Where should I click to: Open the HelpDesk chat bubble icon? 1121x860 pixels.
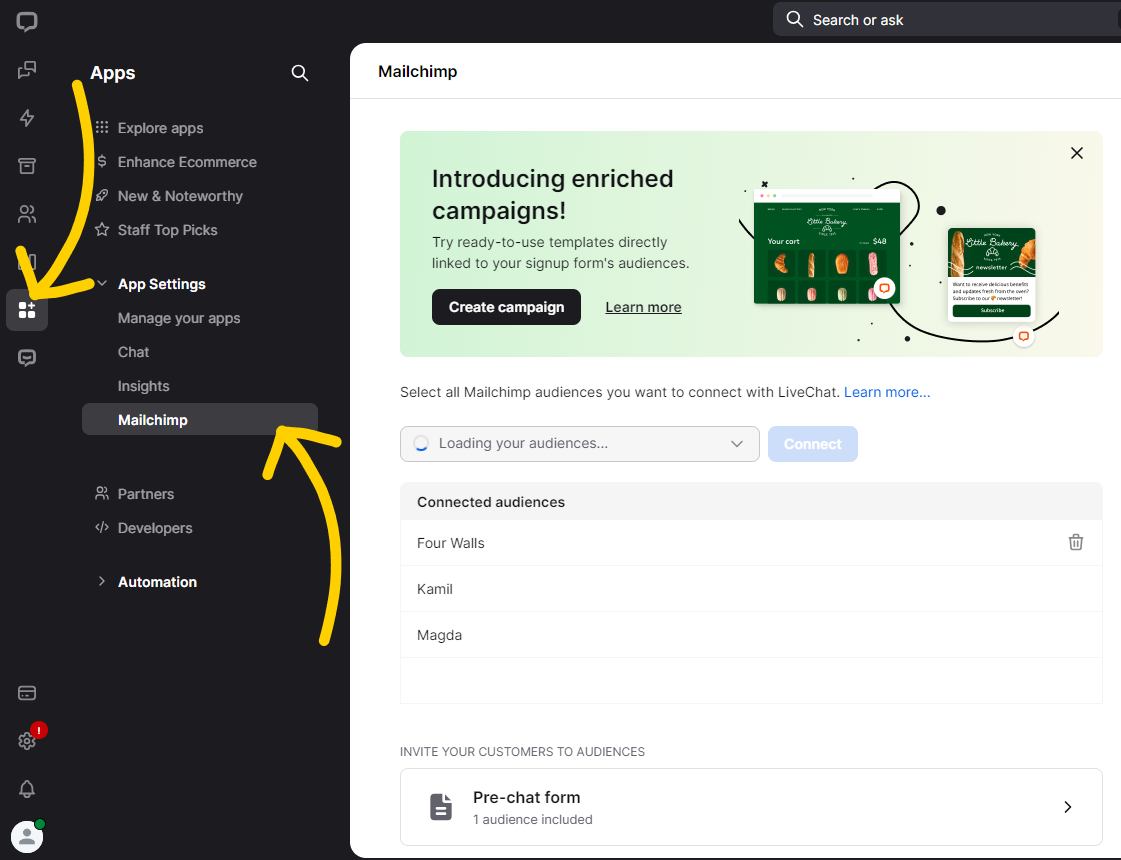pyautogui.click(x=26, y=357)
